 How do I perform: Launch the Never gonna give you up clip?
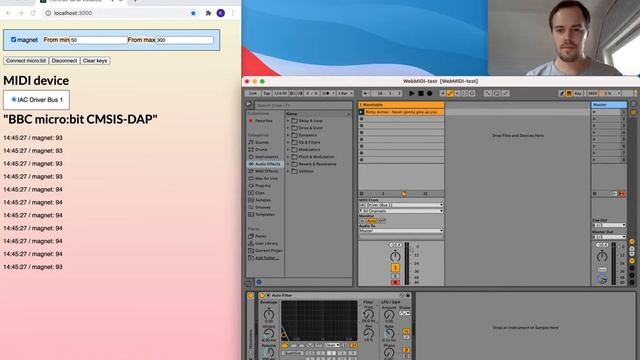click(361, 112)
